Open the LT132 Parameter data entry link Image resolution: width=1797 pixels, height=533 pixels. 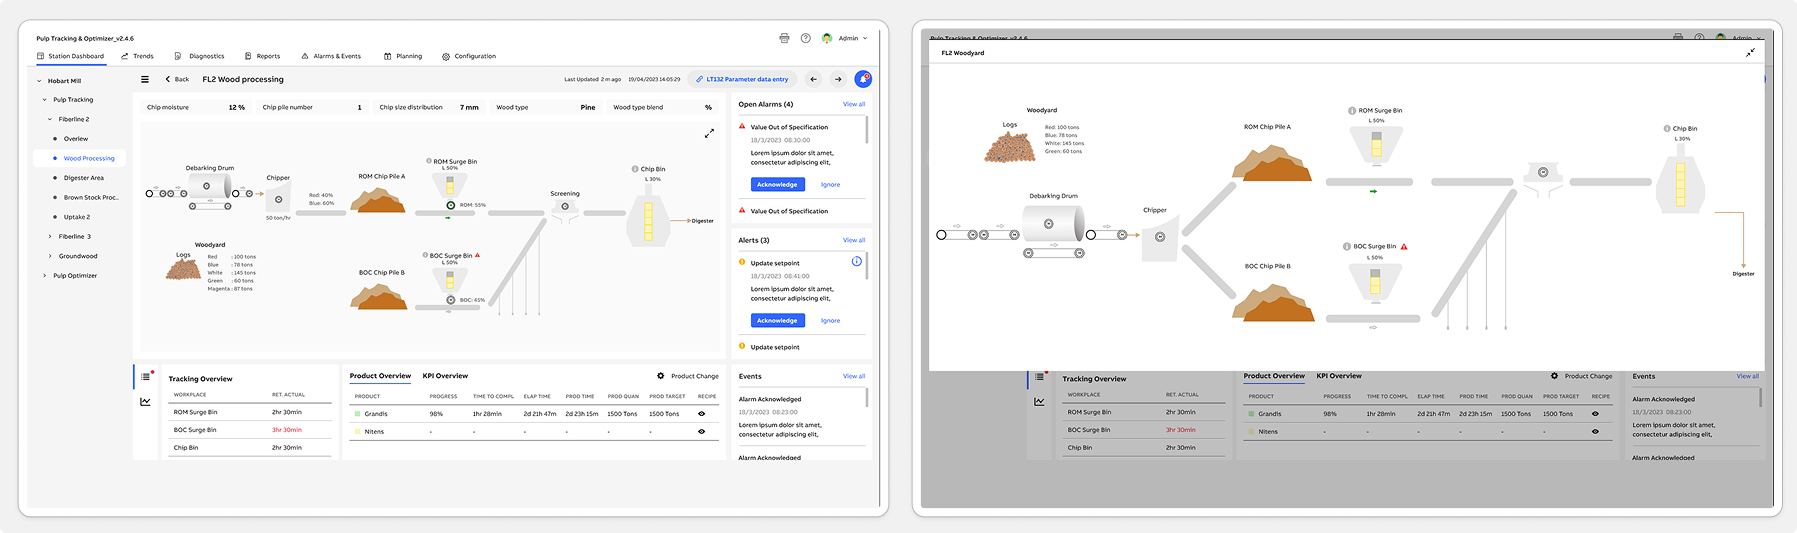[x=742, y=79]
